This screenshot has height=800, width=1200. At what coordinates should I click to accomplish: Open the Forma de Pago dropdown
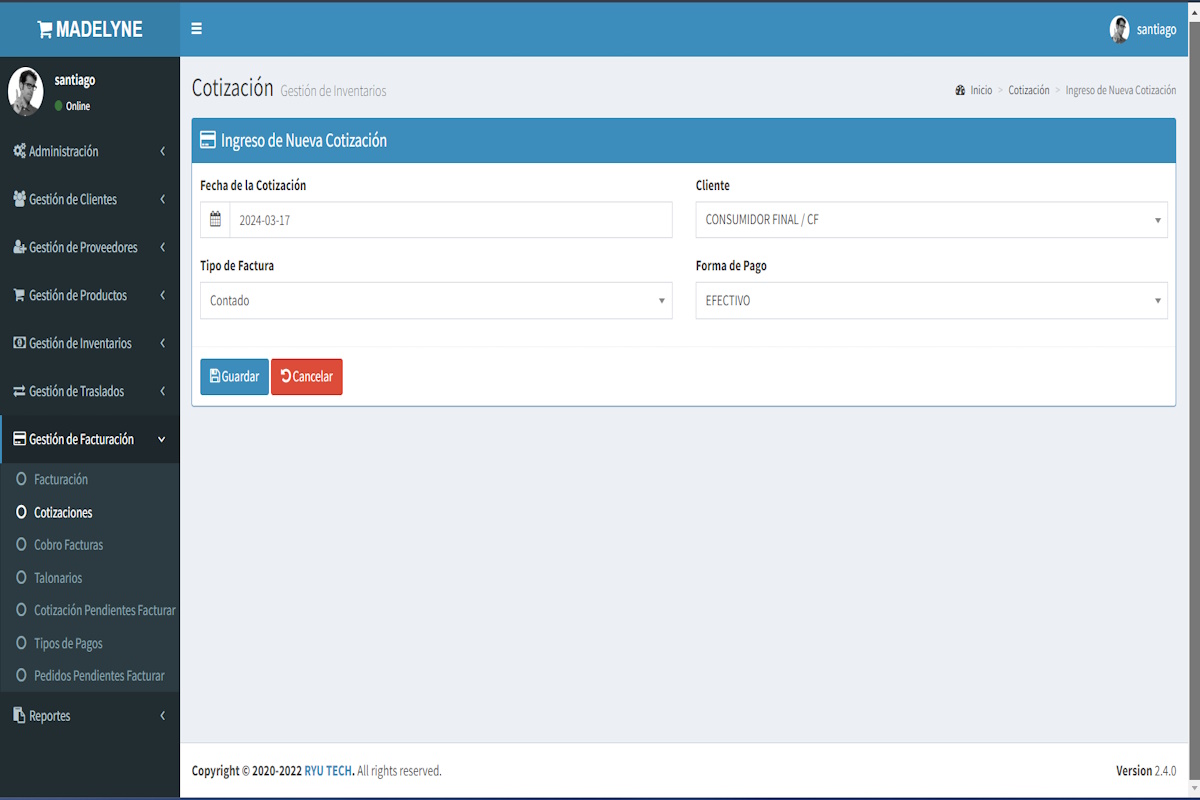coord(931,300)
